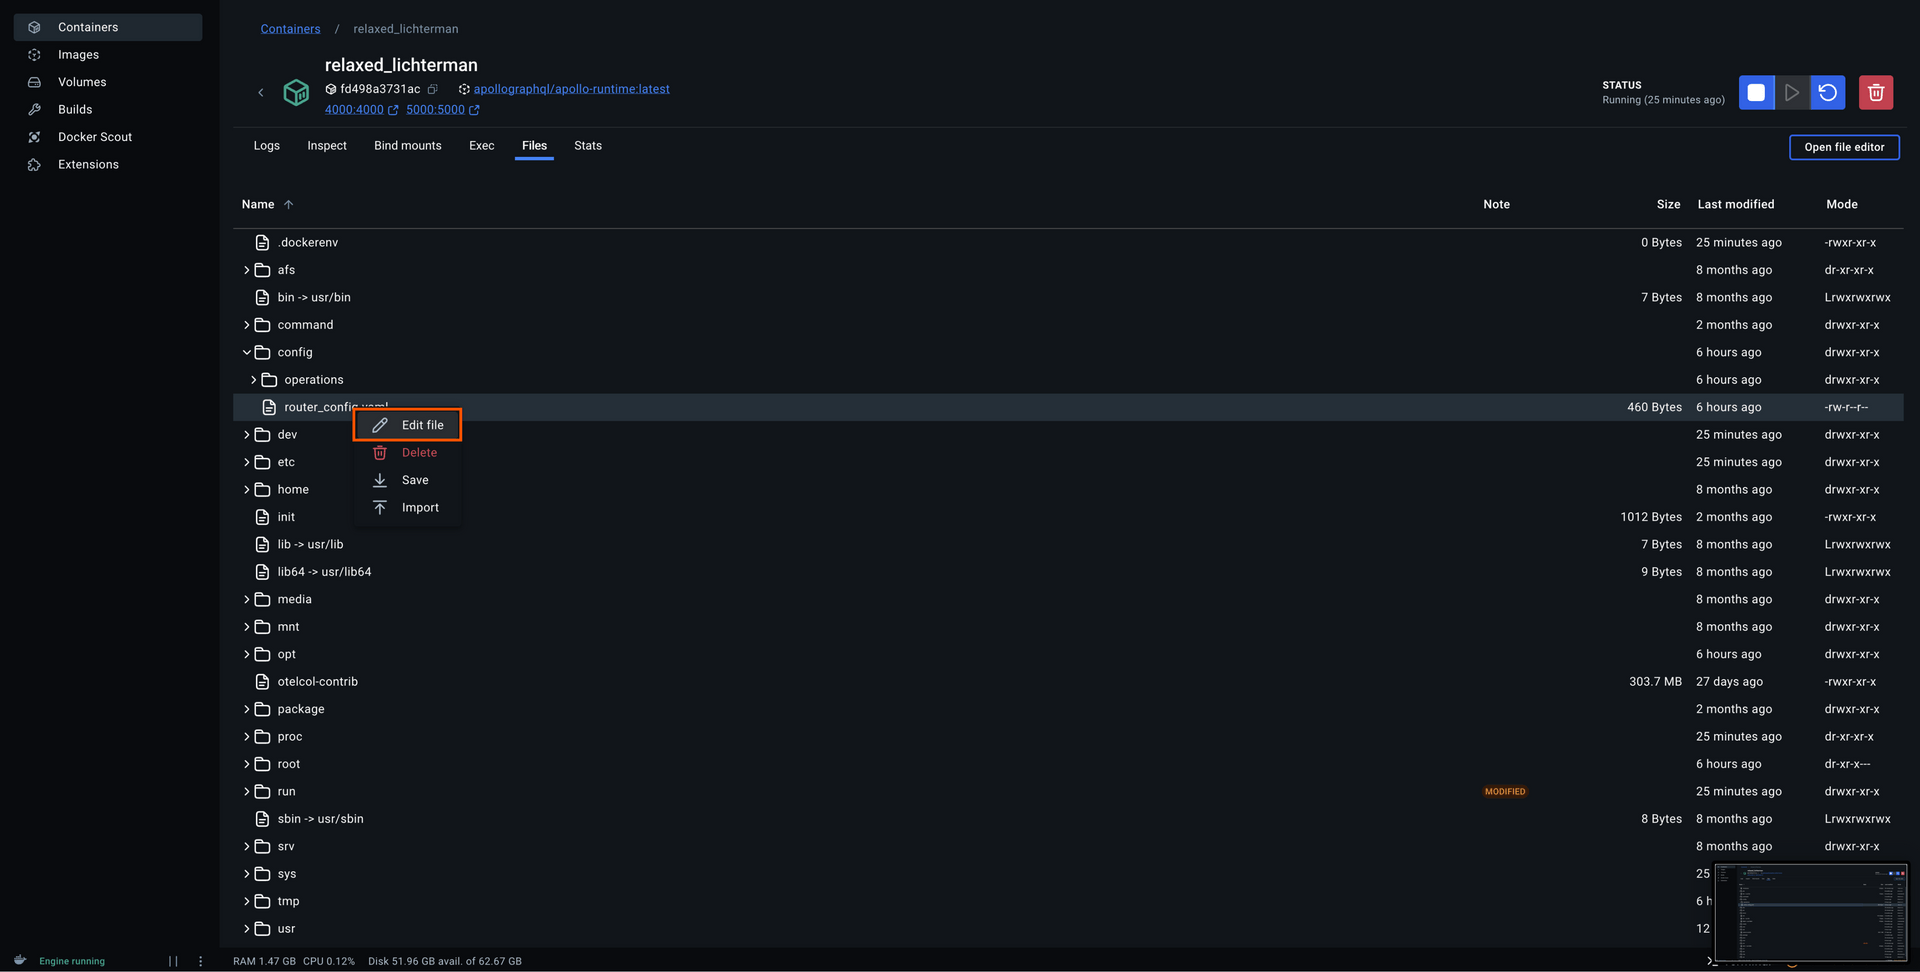This screenshot has height=972, width=1920.
Task: Delete the container using the trash icon
Action: (x=1876, y=92)
